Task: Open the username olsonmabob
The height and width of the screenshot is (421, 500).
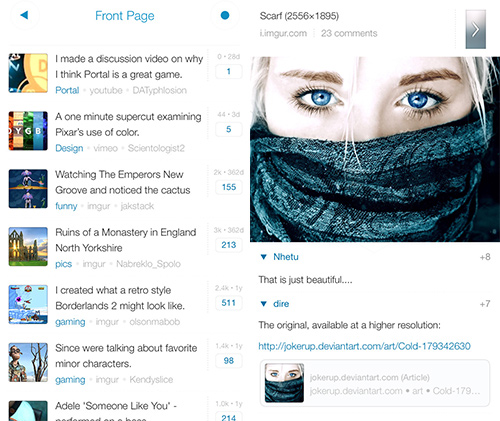Action: coord(155,322)
